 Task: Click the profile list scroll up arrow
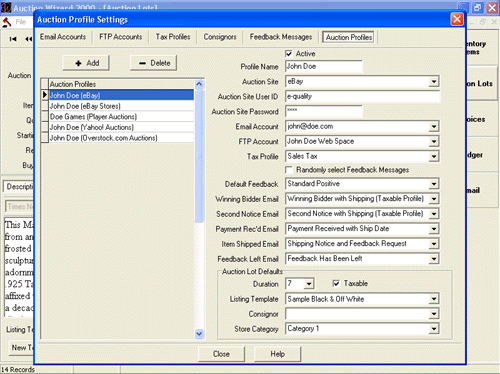coord(199,84)
